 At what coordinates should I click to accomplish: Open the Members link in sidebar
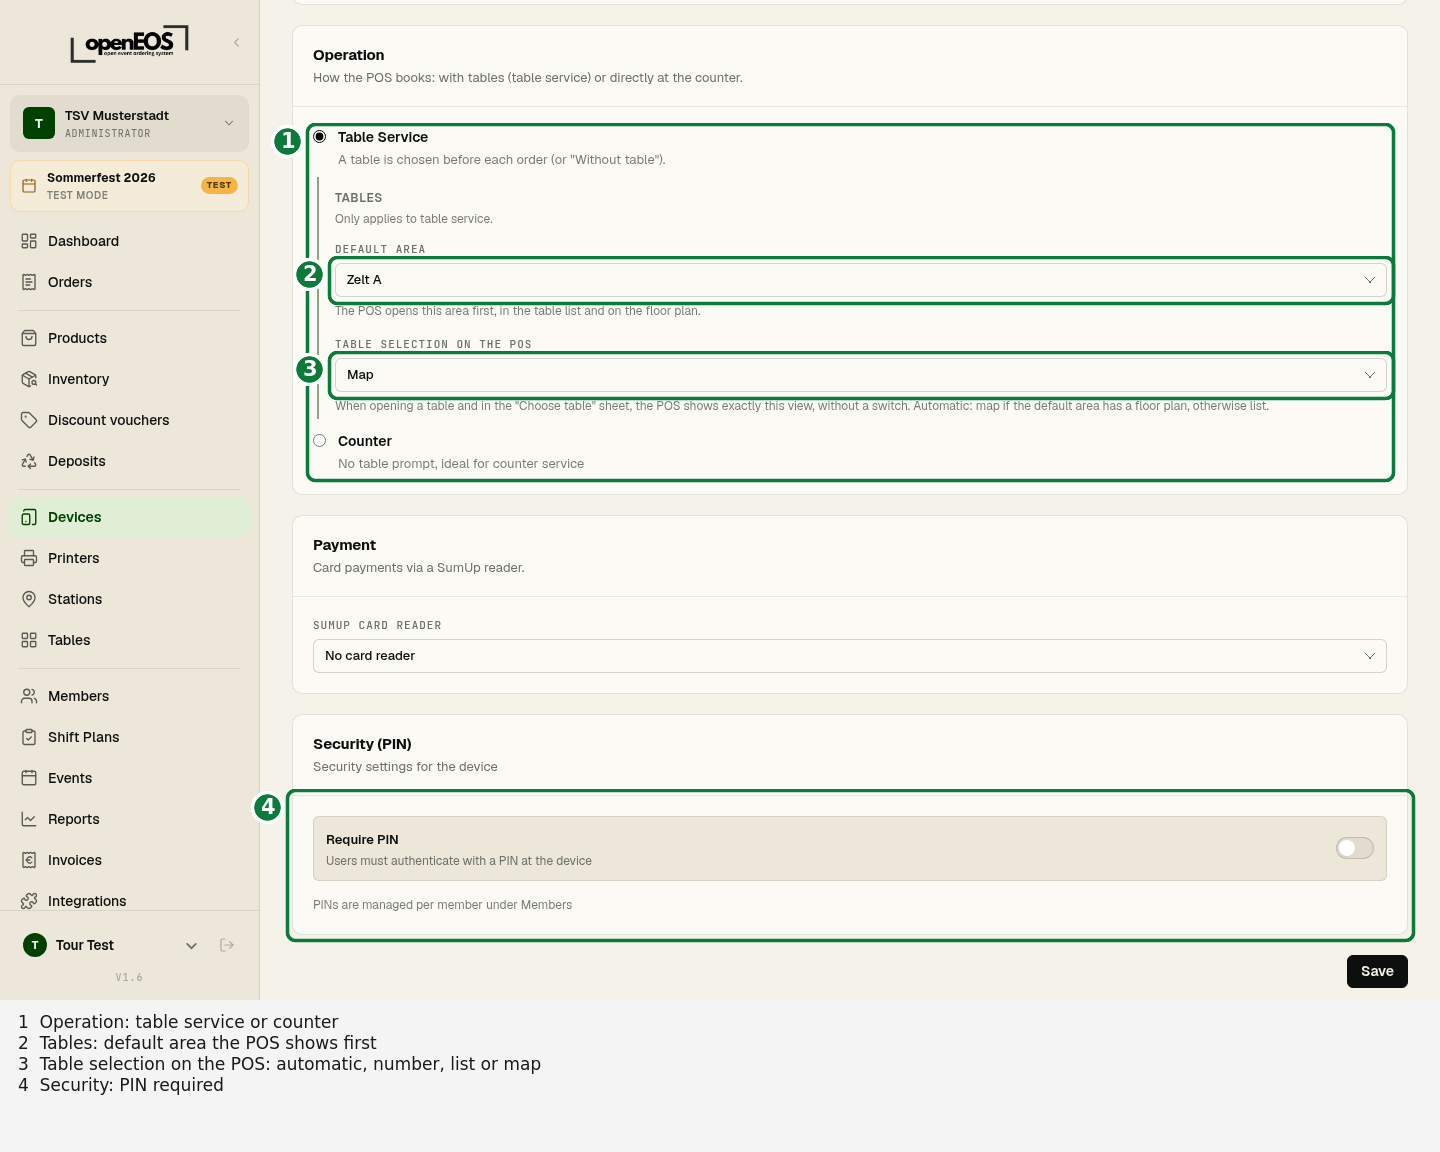click(130, 696)
